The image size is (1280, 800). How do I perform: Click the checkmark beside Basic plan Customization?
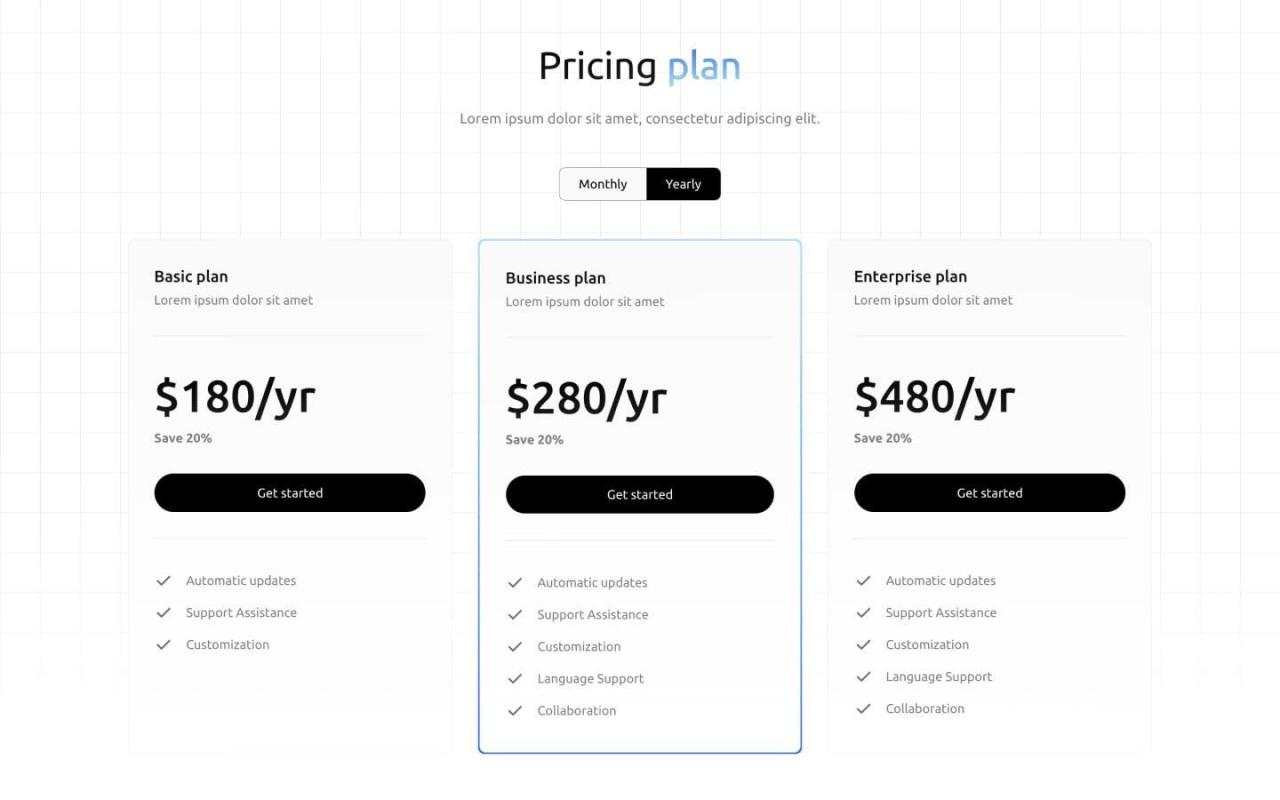[x=163, y=644]
